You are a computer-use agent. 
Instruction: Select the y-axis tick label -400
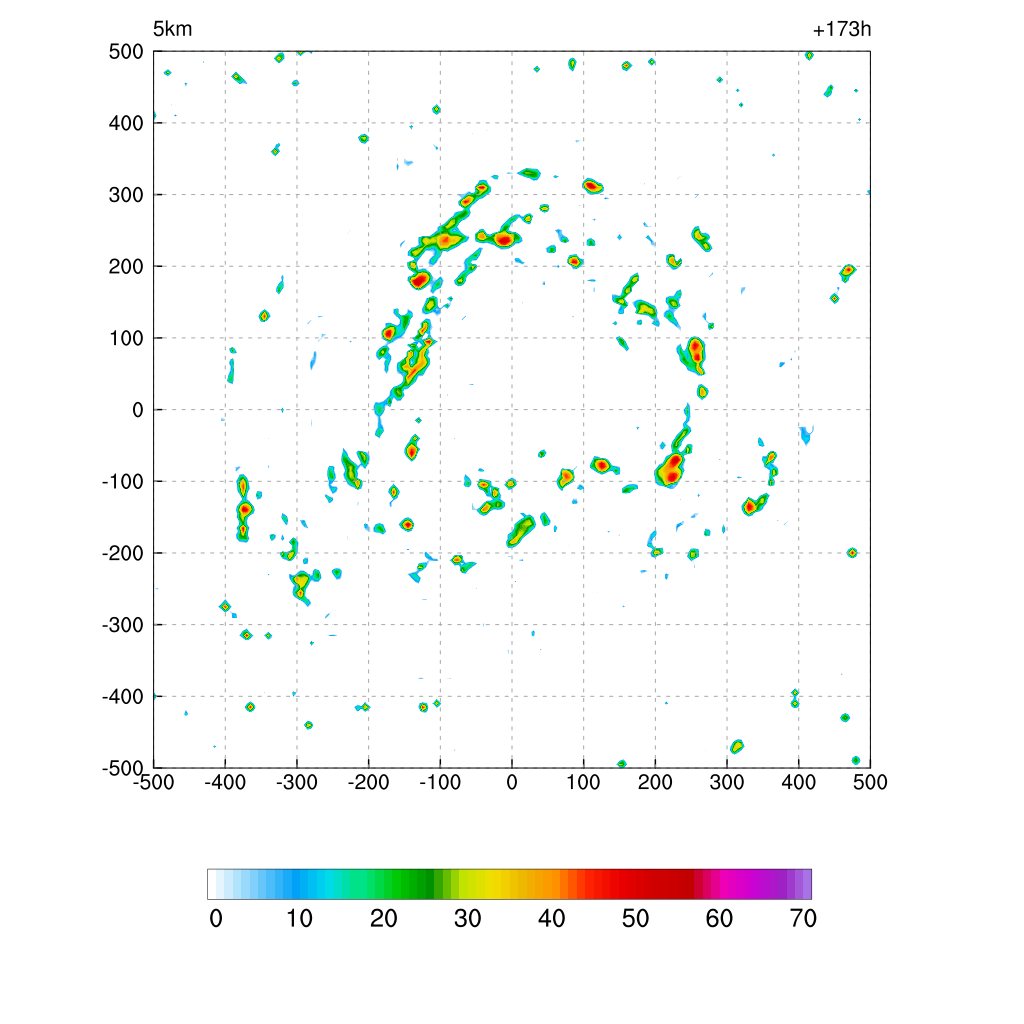tap(123, 697)
